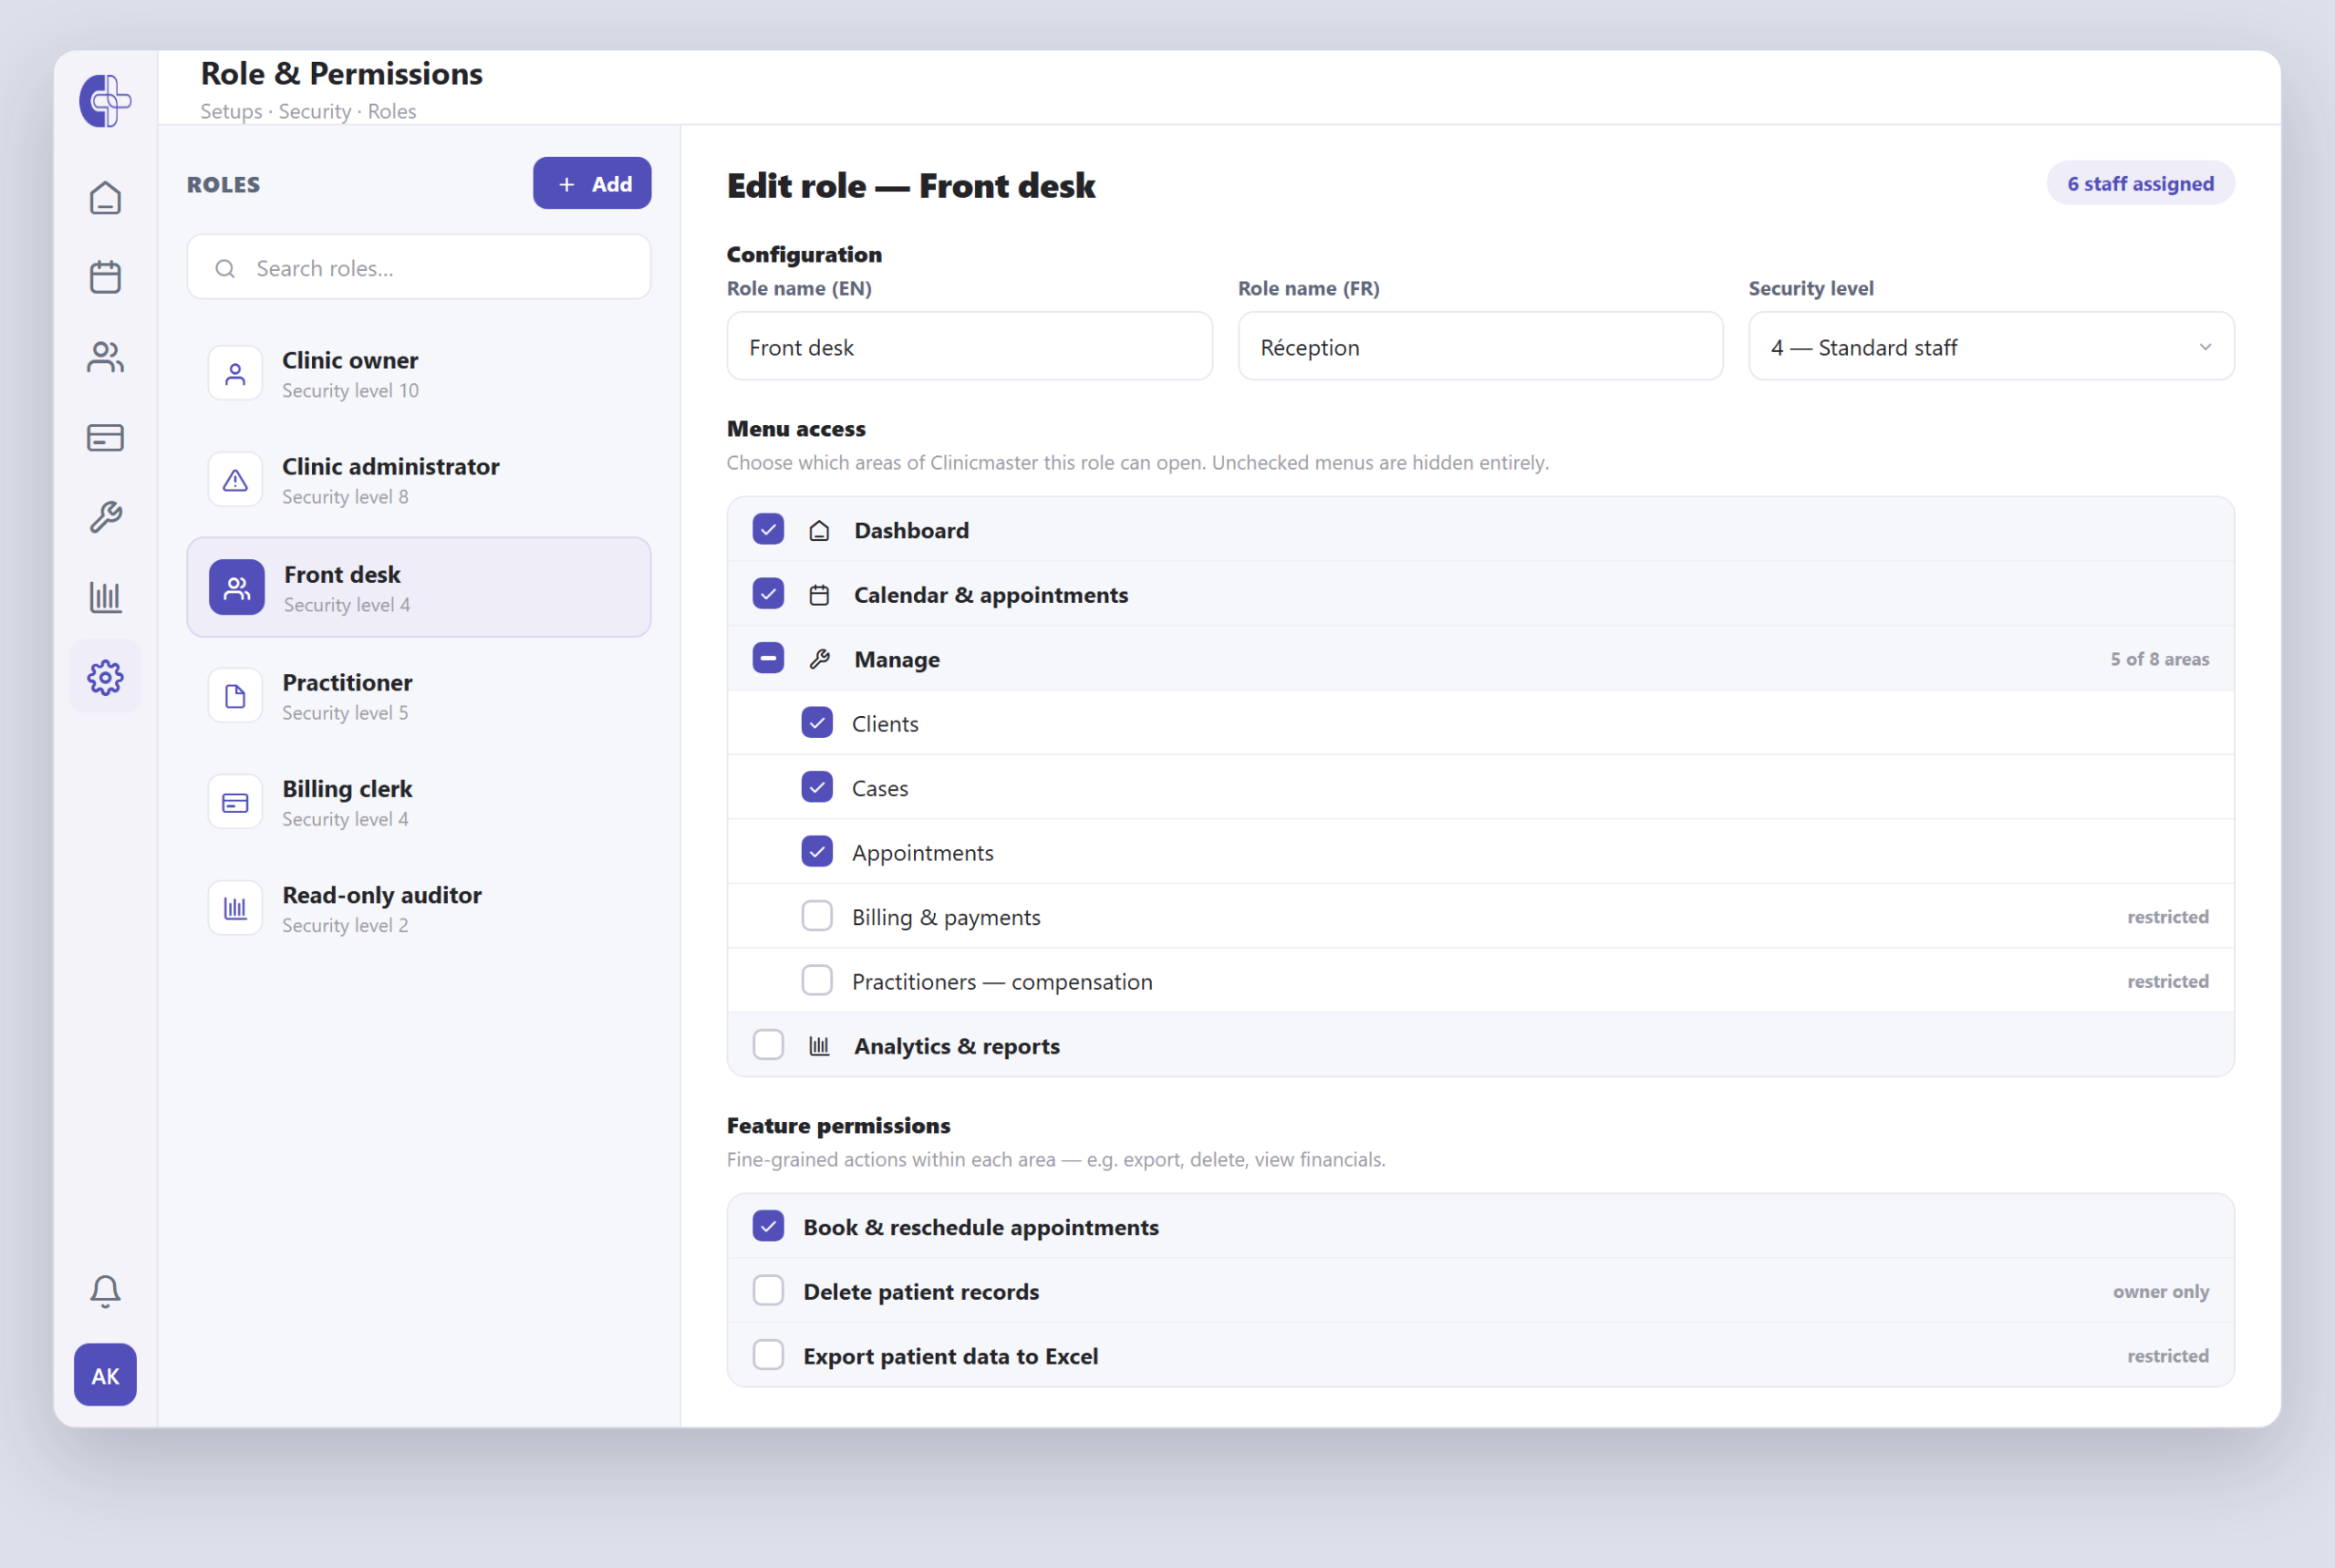Viewport: 2335px width, 1568px height.
Task: Click the chart icon beside Analytics & reports
Action: (x=819, y=1046)
